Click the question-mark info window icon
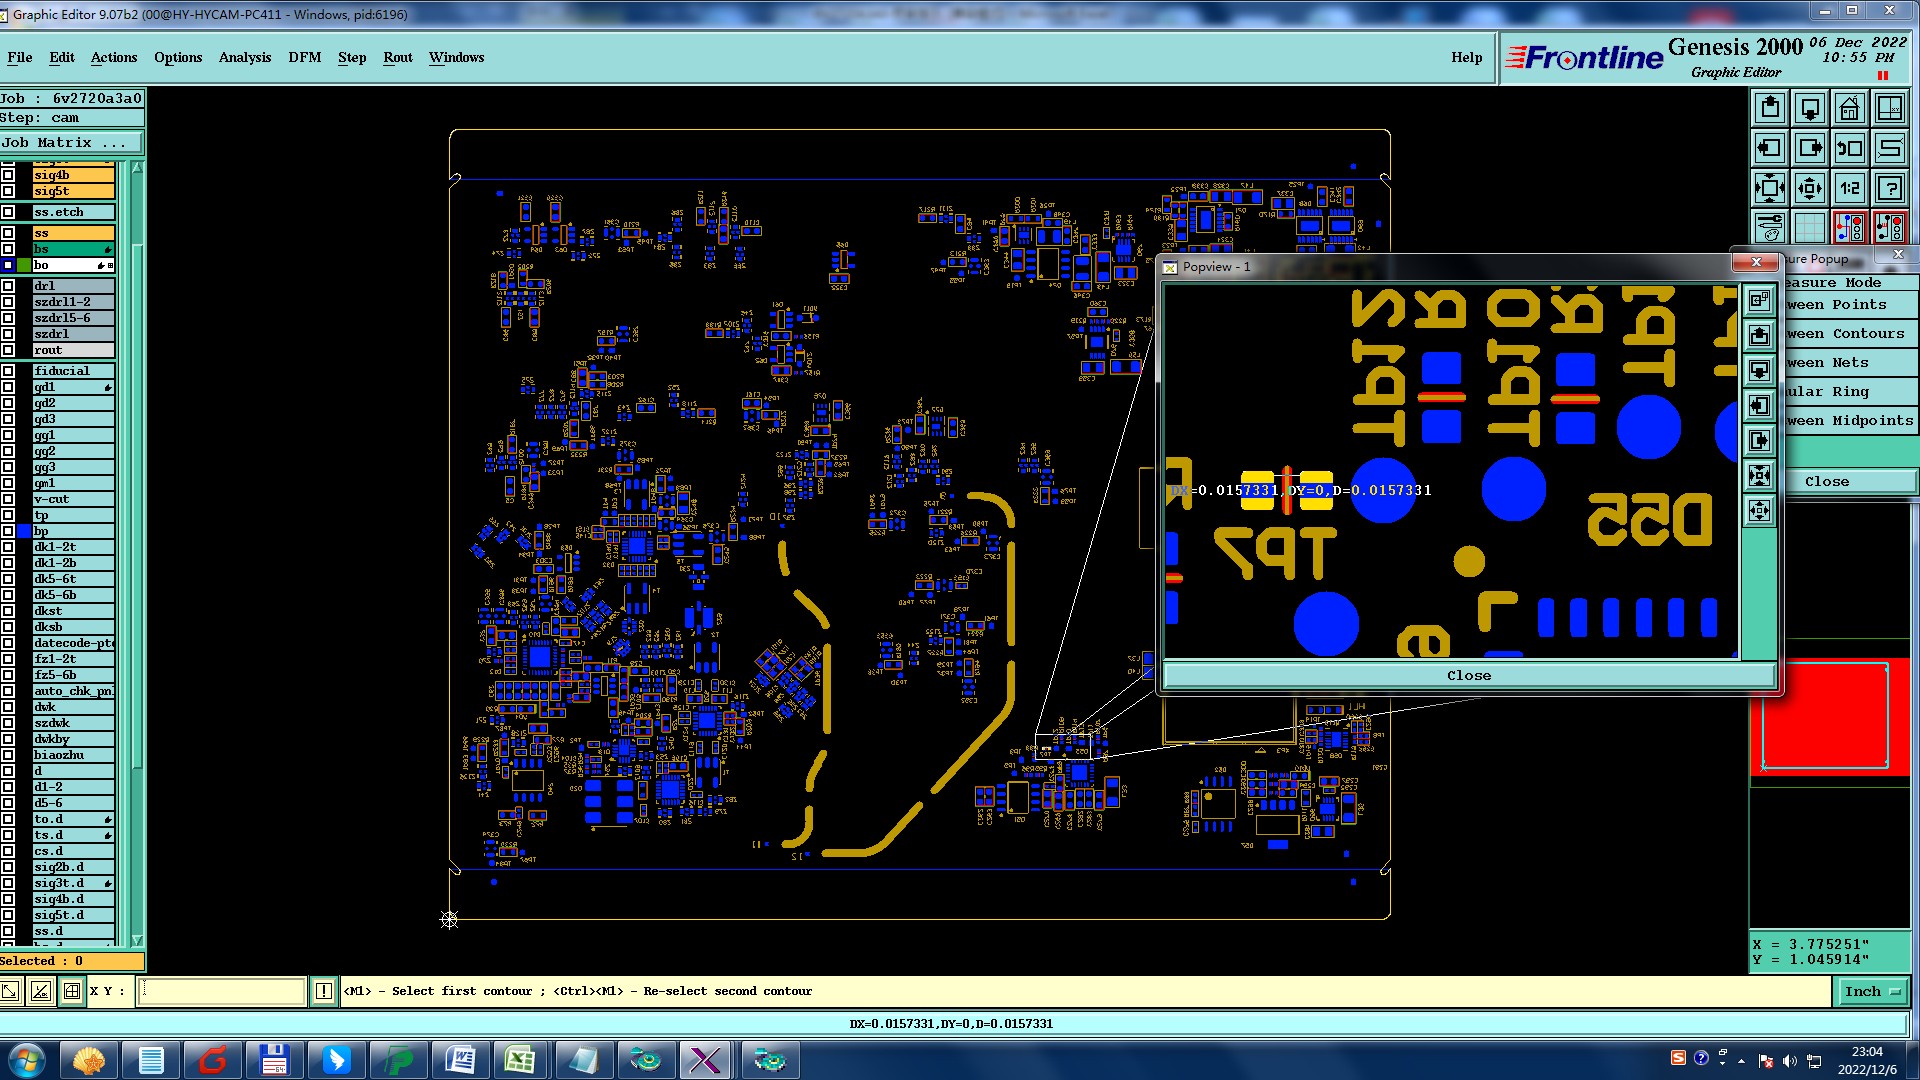Screen dimensions: 1920x1080 [1889, 188]
